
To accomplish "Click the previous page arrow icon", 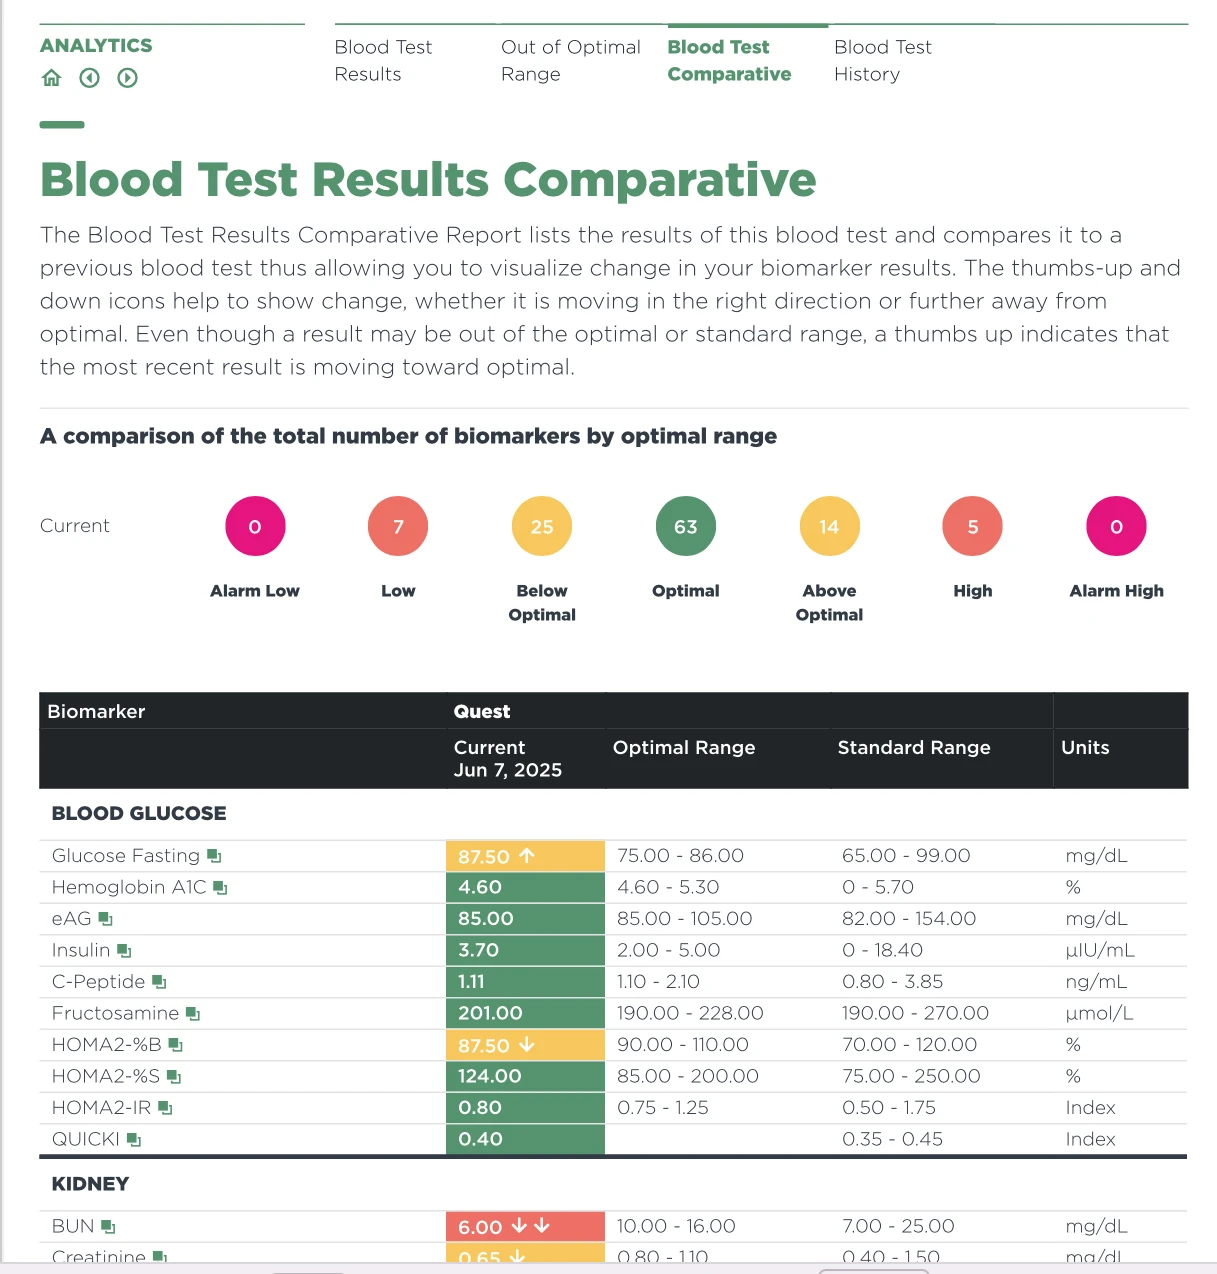I will (90, 78).
